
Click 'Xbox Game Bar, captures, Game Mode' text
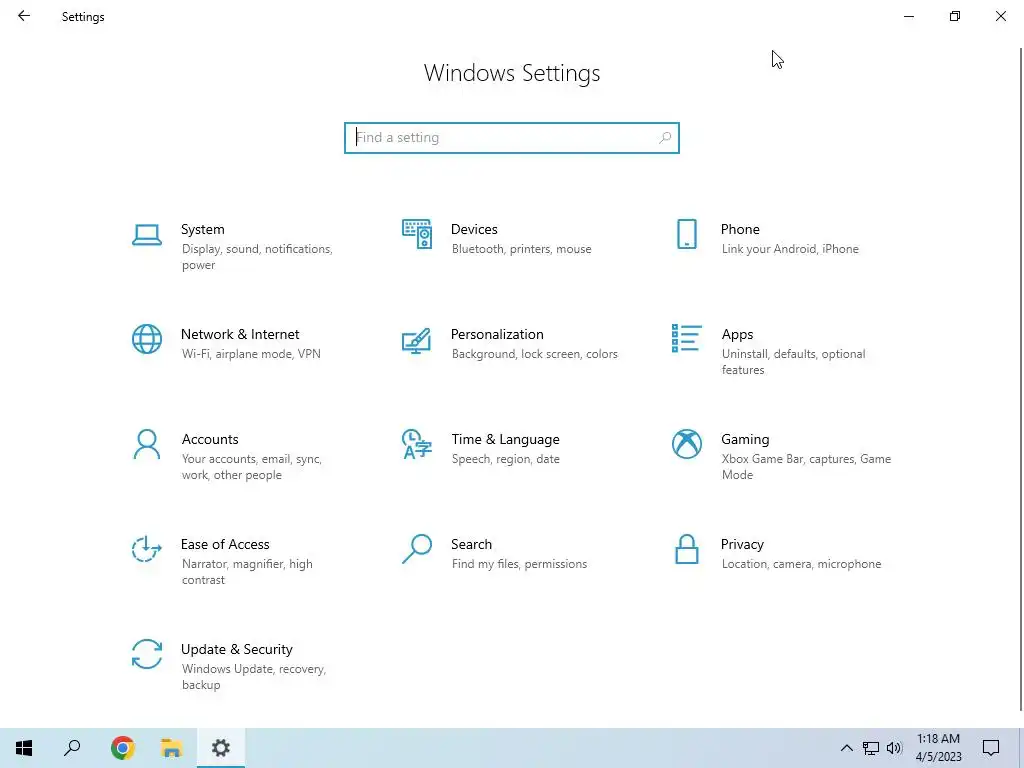[x=806, y=467]
